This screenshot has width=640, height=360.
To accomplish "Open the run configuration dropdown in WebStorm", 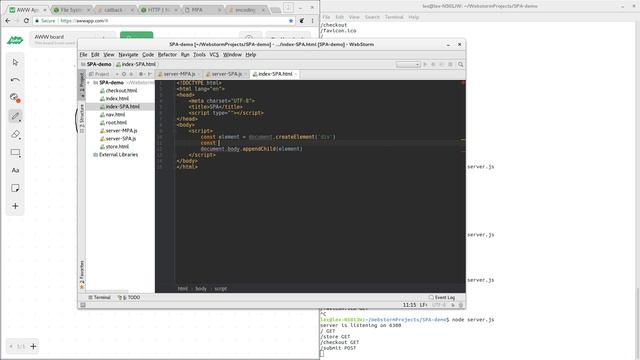I will tap(408, 64).
